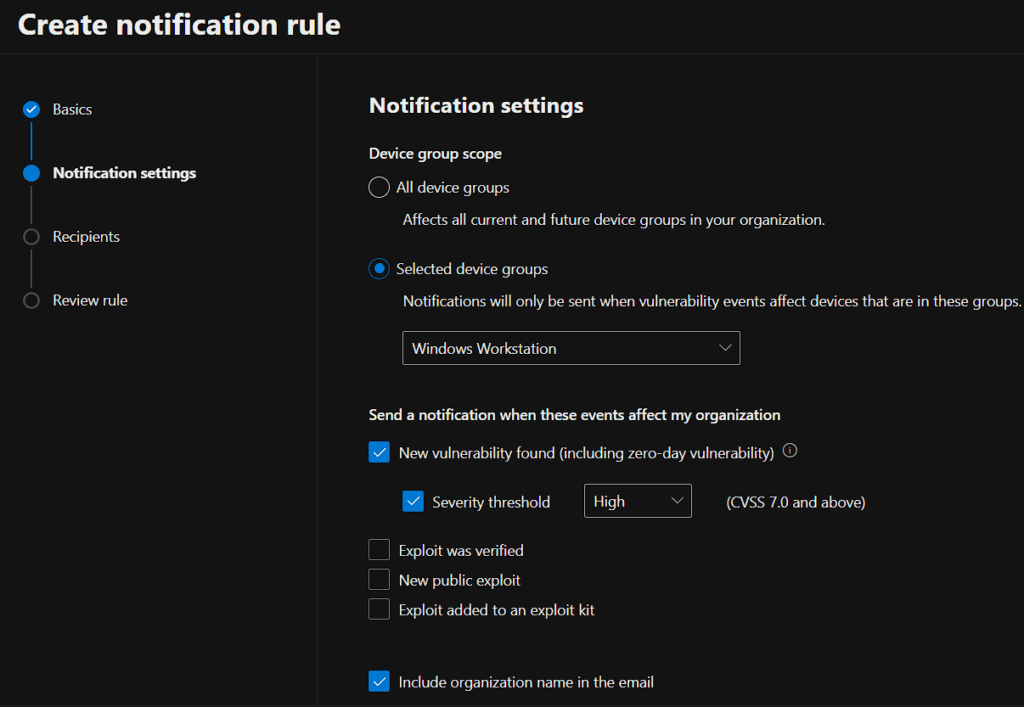
Task: Click the Basics completed step checkmark icon
Action: tap(32, 110)
